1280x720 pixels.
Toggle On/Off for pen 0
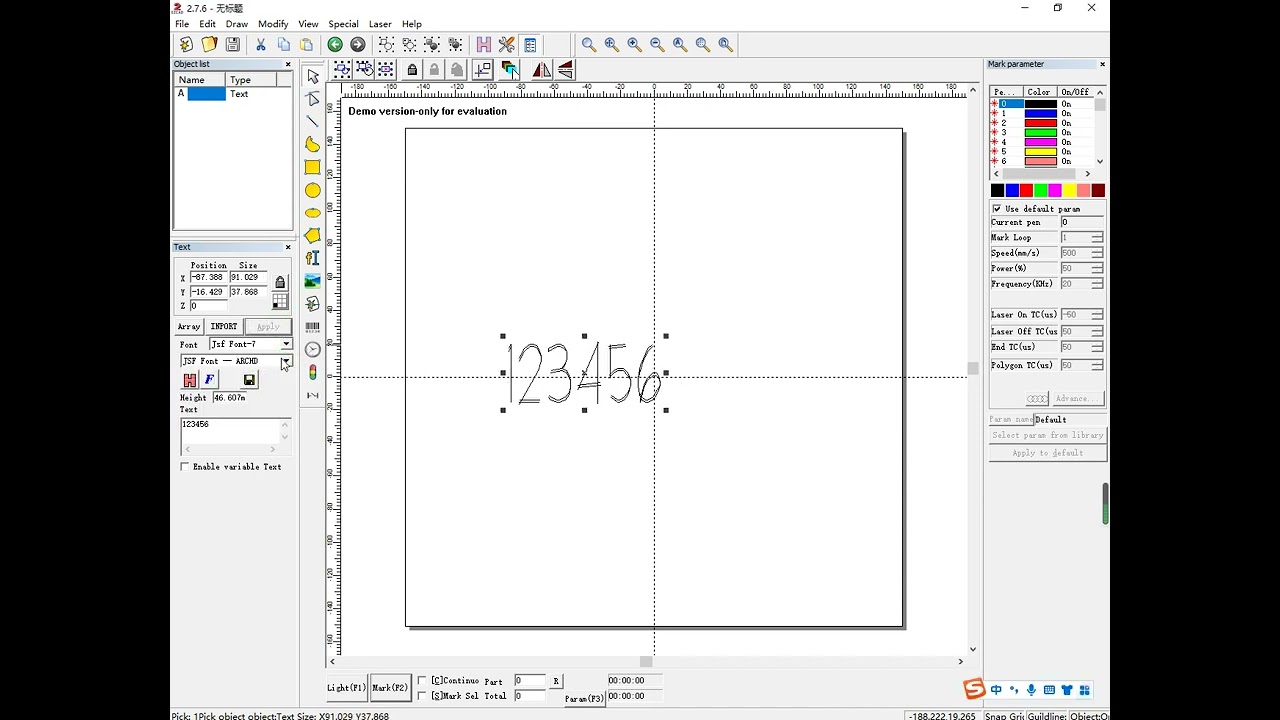click(1066, 104)
